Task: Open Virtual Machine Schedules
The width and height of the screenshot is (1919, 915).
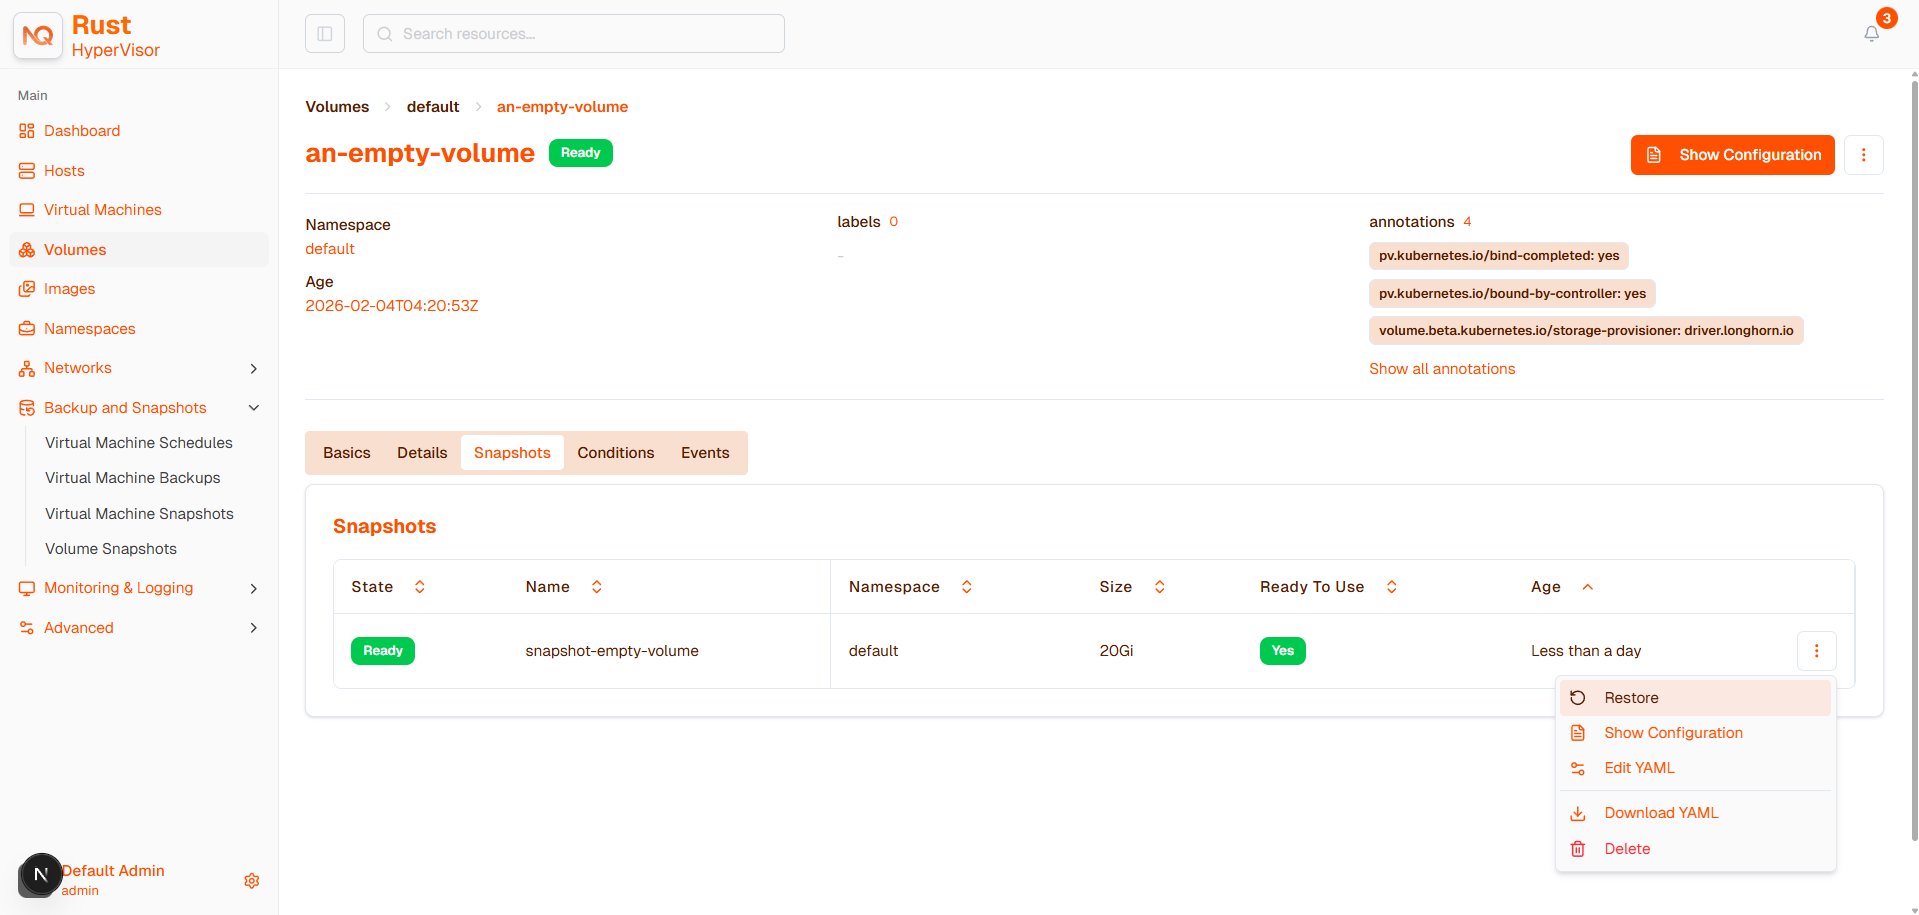Action: pyautogui.click(x=139, y=443)
